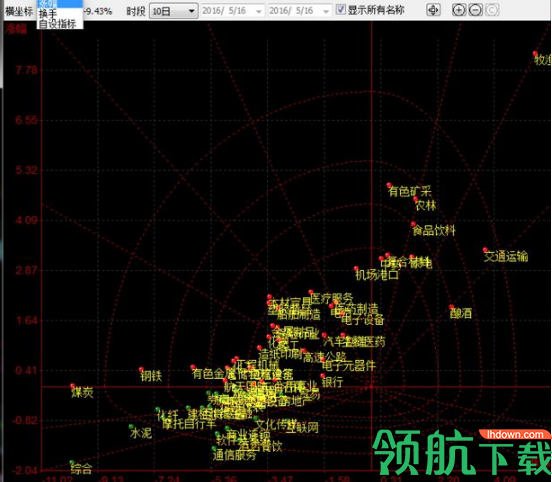Screen dimensions: 552x482
Task: Select the 酿酒 data point
Action: tap(451, 307)
